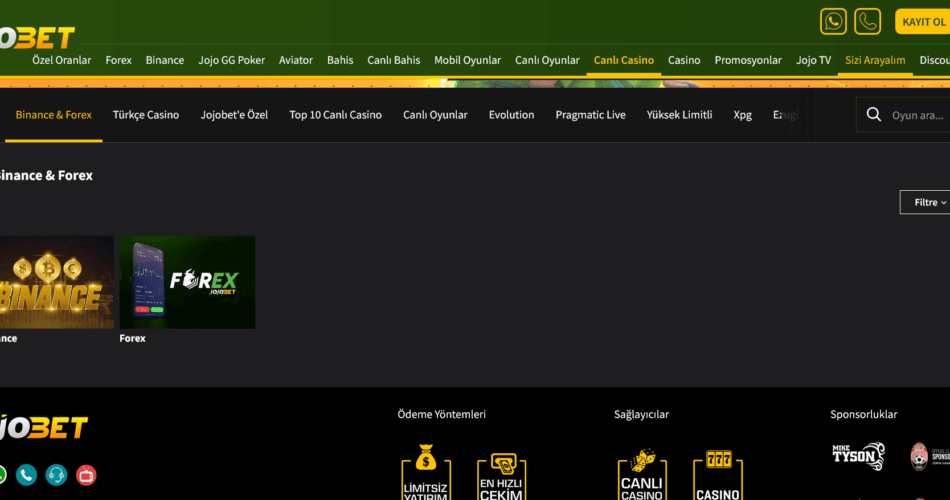Select the Canlı Casino dice icon
This screenshot has height=500, width=950.
642,475
